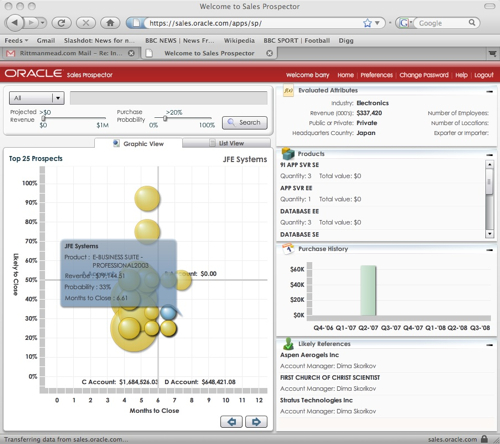Click the Products list scrollbar thumb
Image resolution: width=500 pixels, height=444 pixels.
489,181
